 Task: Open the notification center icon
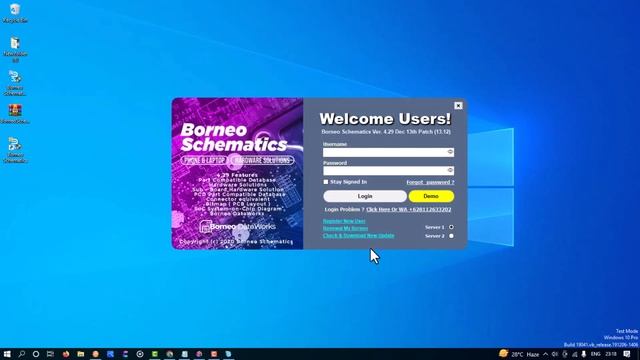click(x=627, y=354)
